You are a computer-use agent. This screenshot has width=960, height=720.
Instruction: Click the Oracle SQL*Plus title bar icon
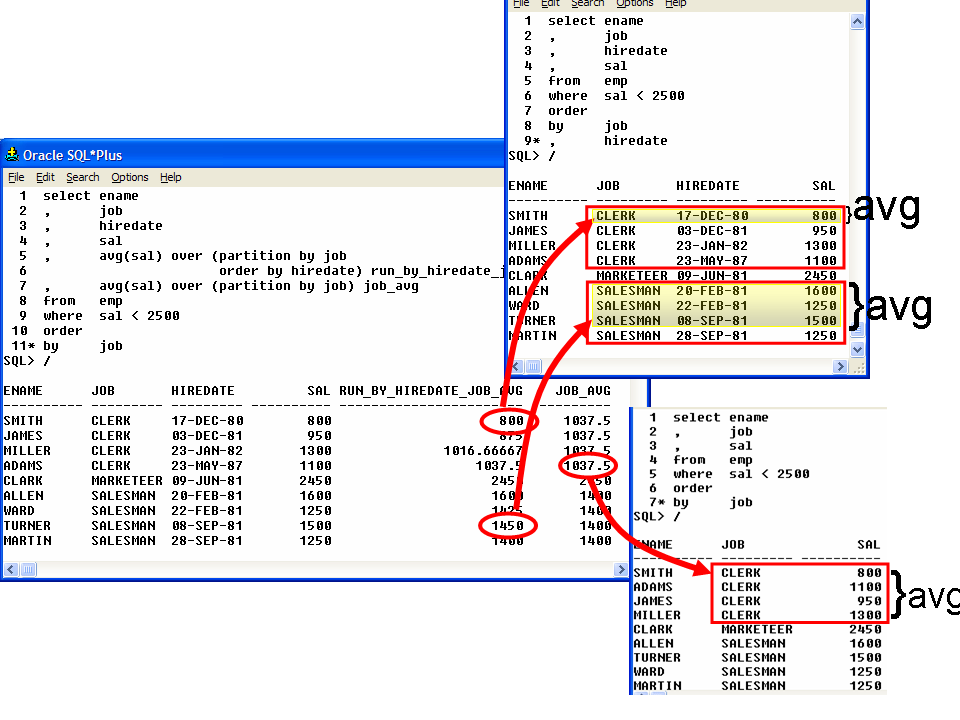click(x=12, y=155)
